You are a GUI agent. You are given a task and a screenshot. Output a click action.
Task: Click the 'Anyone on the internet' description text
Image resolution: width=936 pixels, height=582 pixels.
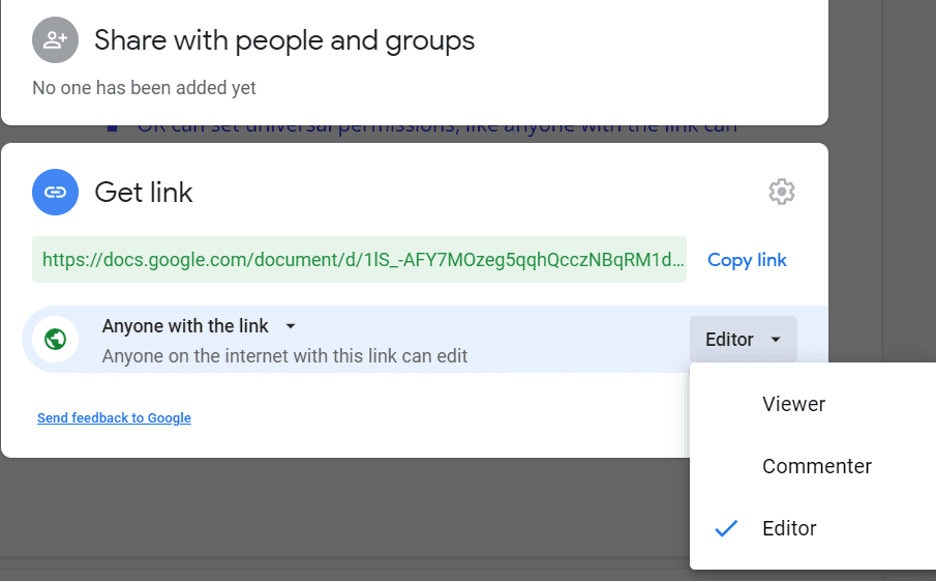284,356
